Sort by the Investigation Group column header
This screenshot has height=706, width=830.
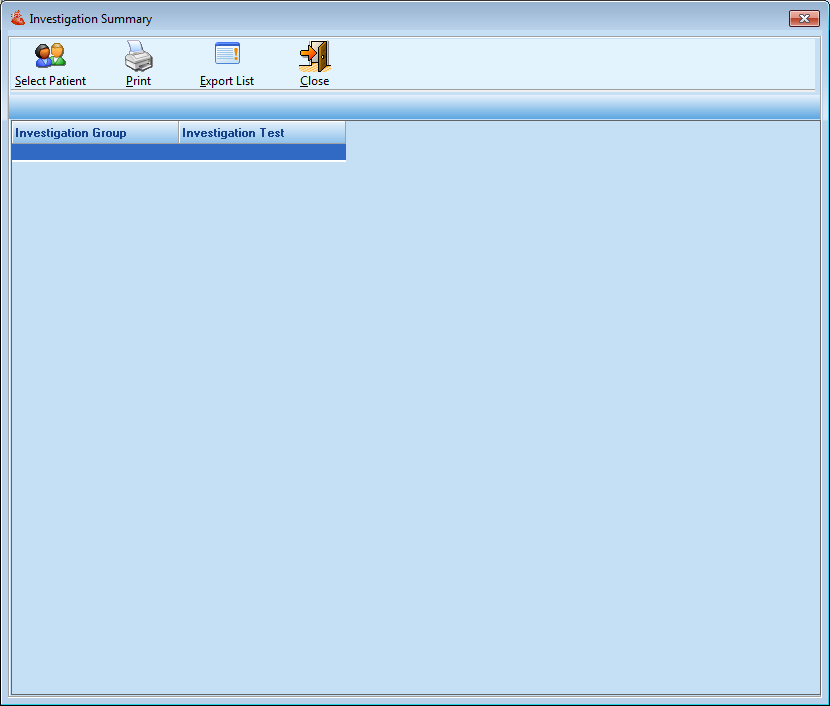pyautogui.click(x=94, y=133)
